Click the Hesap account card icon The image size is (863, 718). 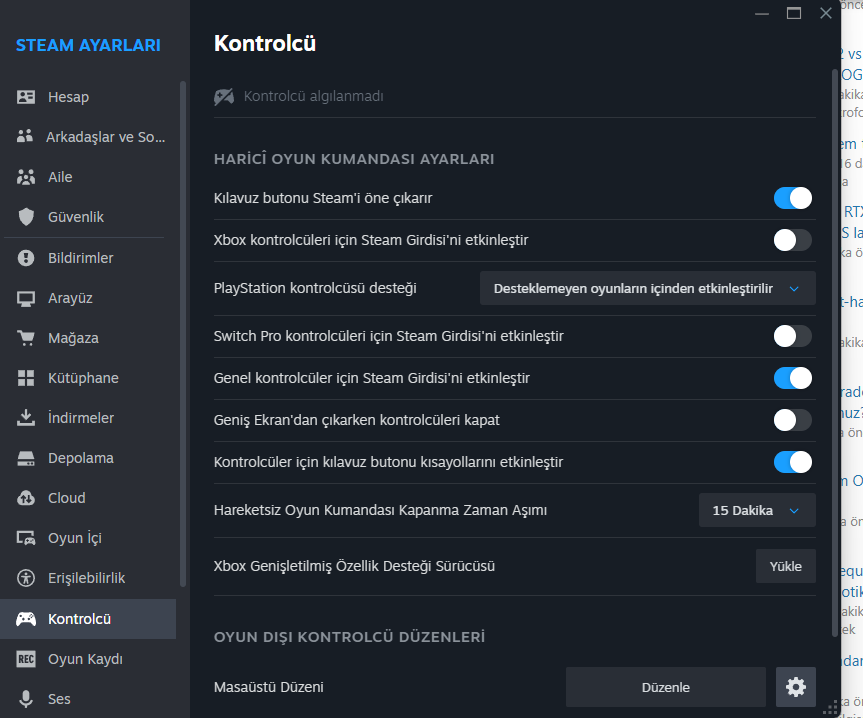pyautogui.click(x=26, y=97)
